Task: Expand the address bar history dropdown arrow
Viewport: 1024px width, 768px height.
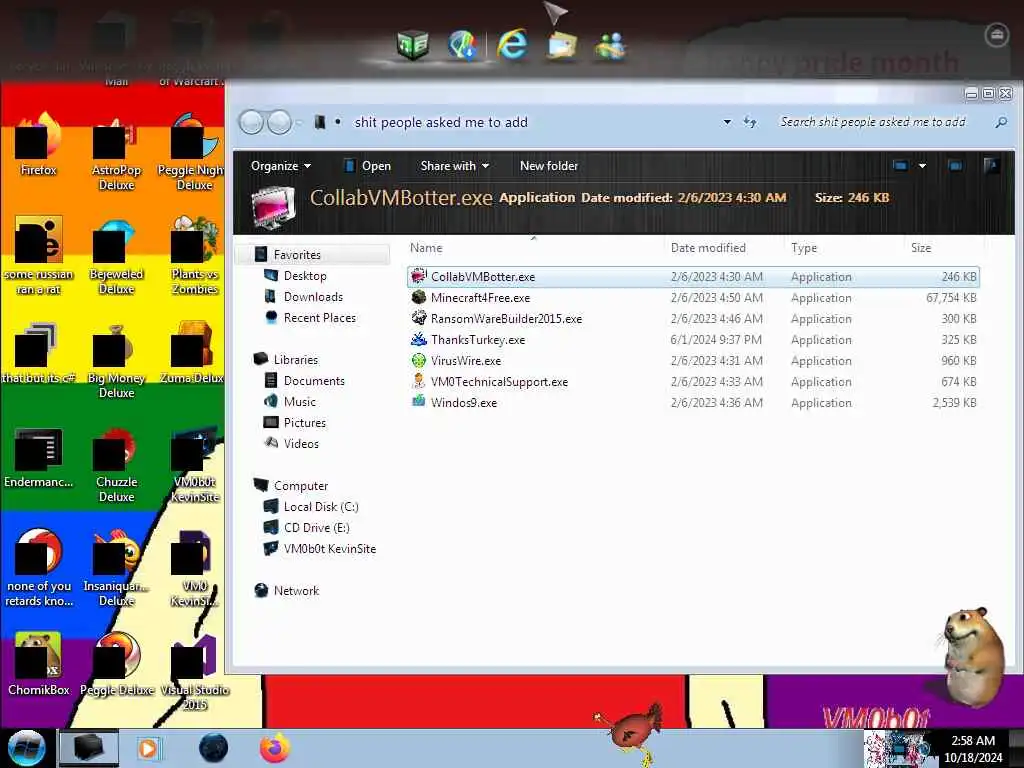Action: pos(727,122)
